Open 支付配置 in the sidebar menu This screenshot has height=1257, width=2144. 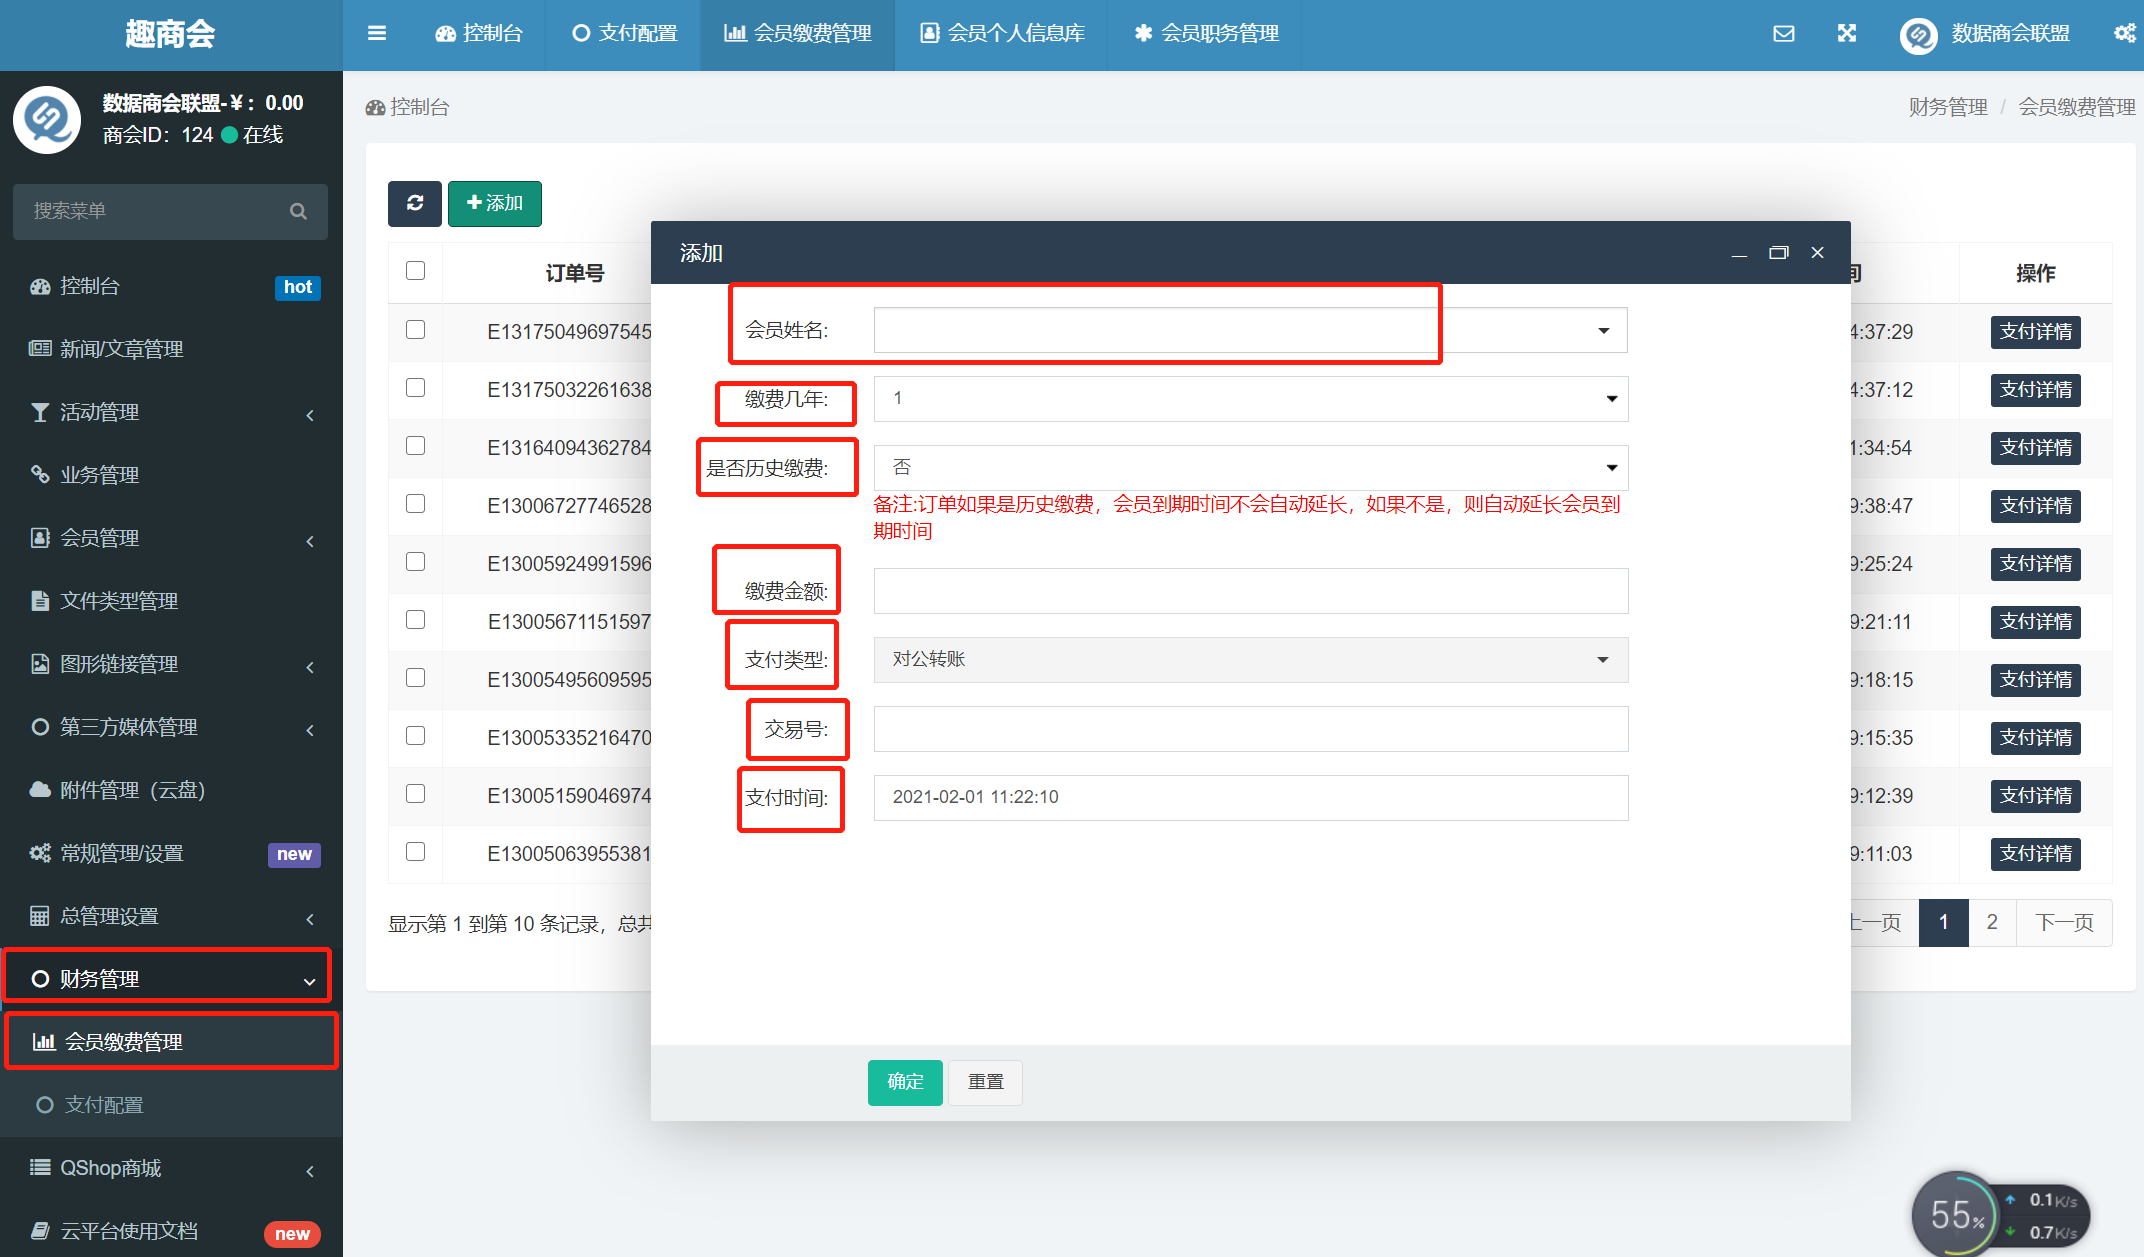point(104,1105)
